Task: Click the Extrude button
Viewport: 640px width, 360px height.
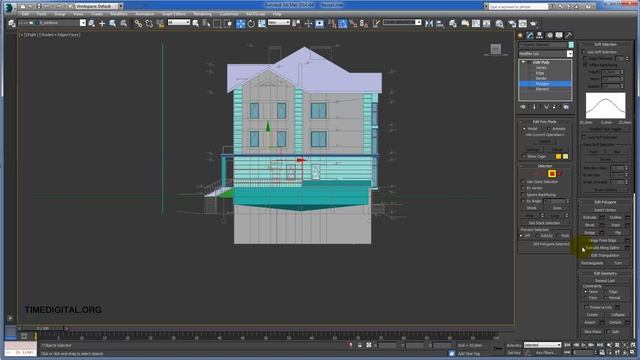Action: coord(590,218)
